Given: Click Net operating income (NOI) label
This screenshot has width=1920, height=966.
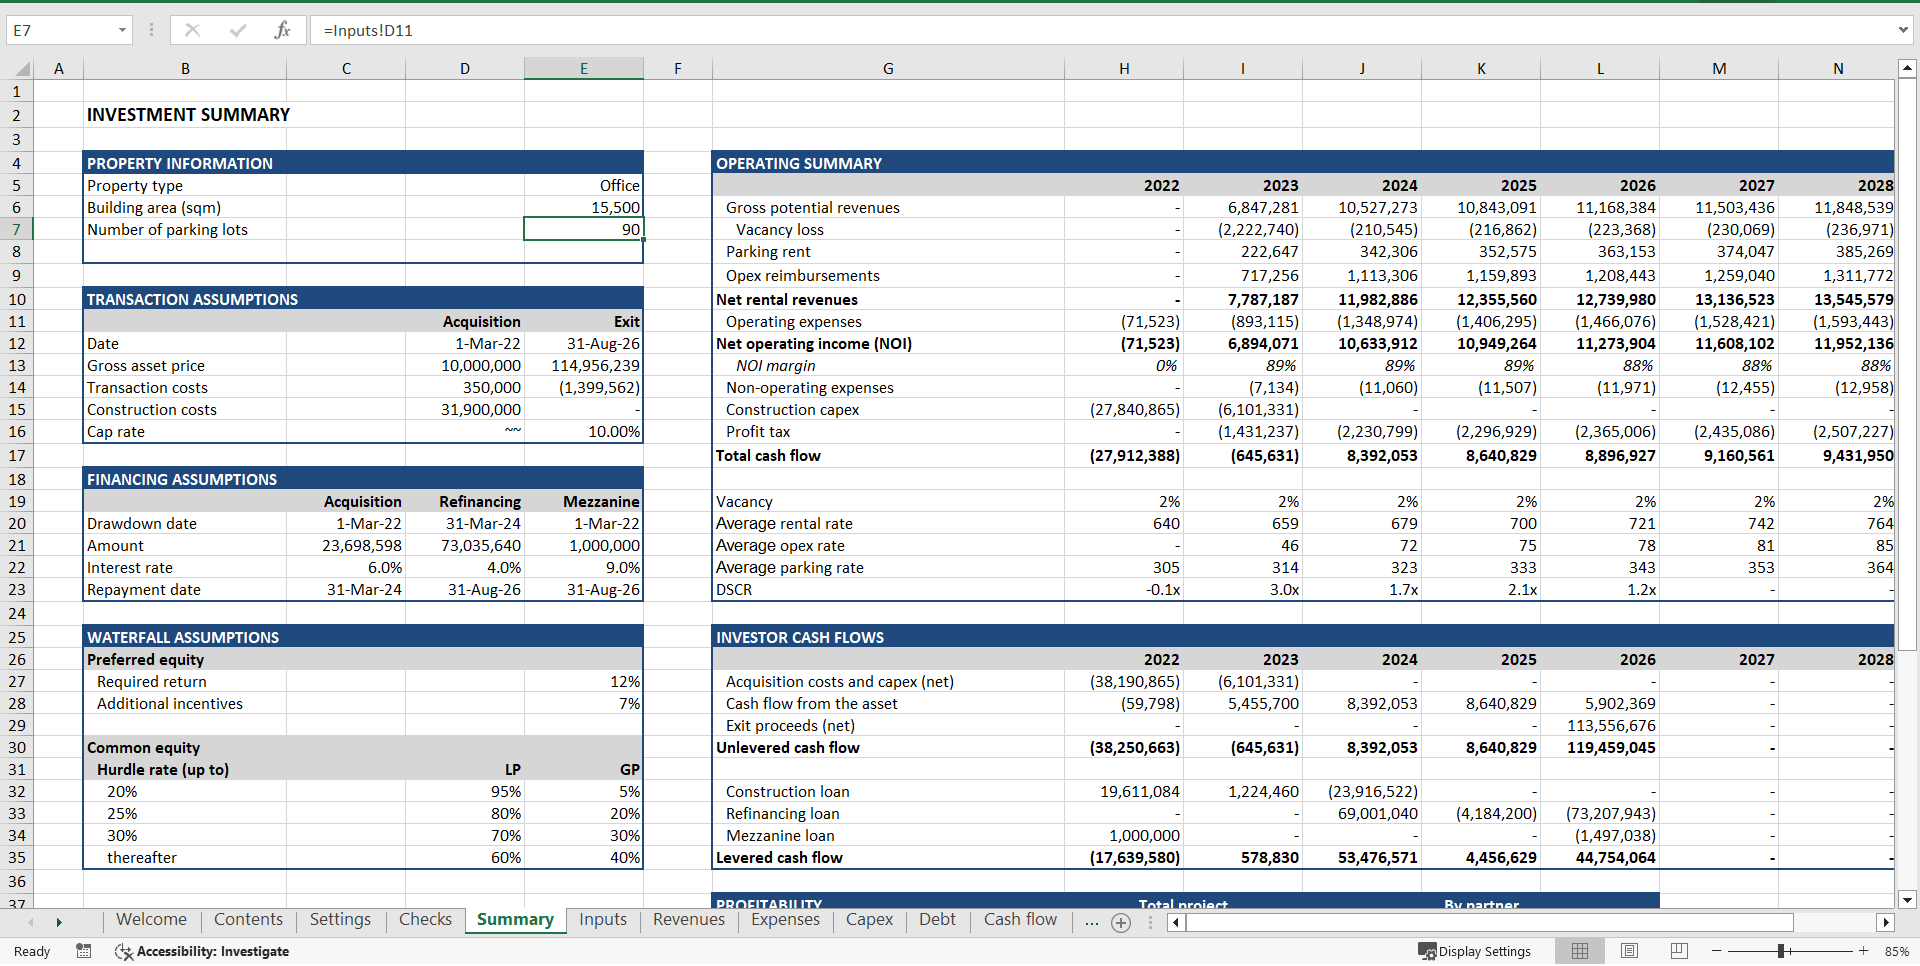Looking at the screenshot, I should [x=814, y=344].
